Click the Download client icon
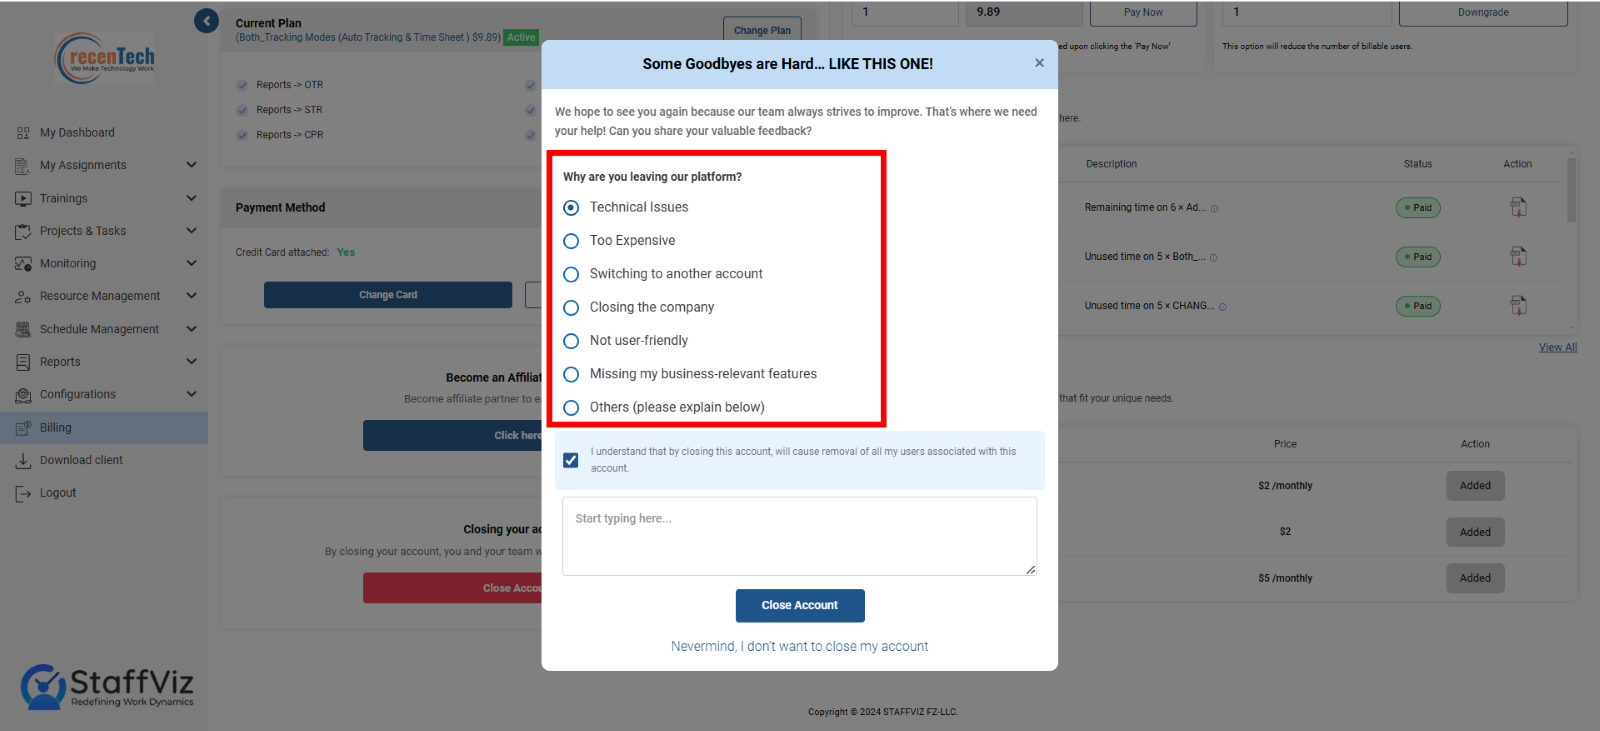The image size is (1600, 731). click(23, 461)
